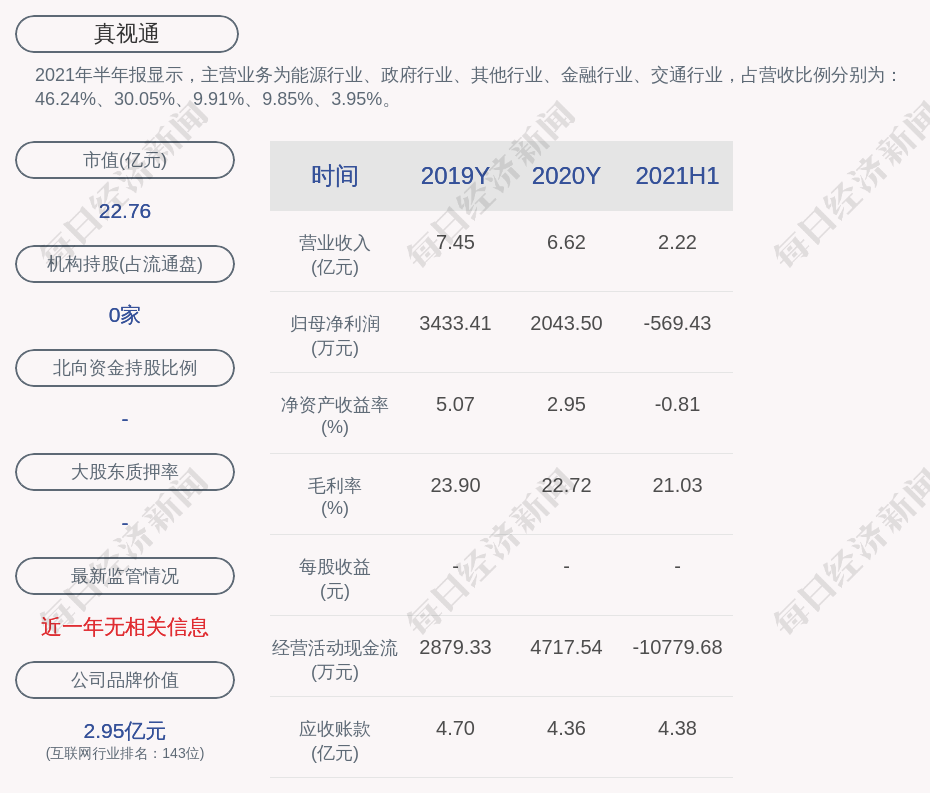930x793 pixels.
Task: Click the -10779.68 cash flow value
Action: 677,647
